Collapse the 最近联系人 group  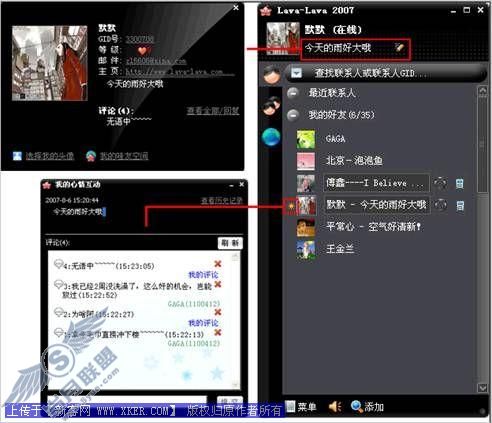pos(293,93)
